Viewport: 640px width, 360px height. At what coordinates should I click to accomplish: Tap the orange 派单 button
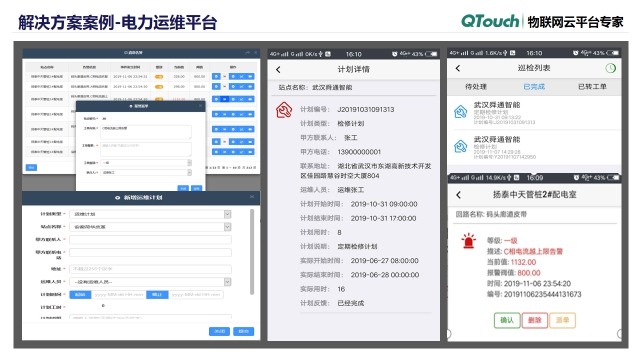click(562, 320)
